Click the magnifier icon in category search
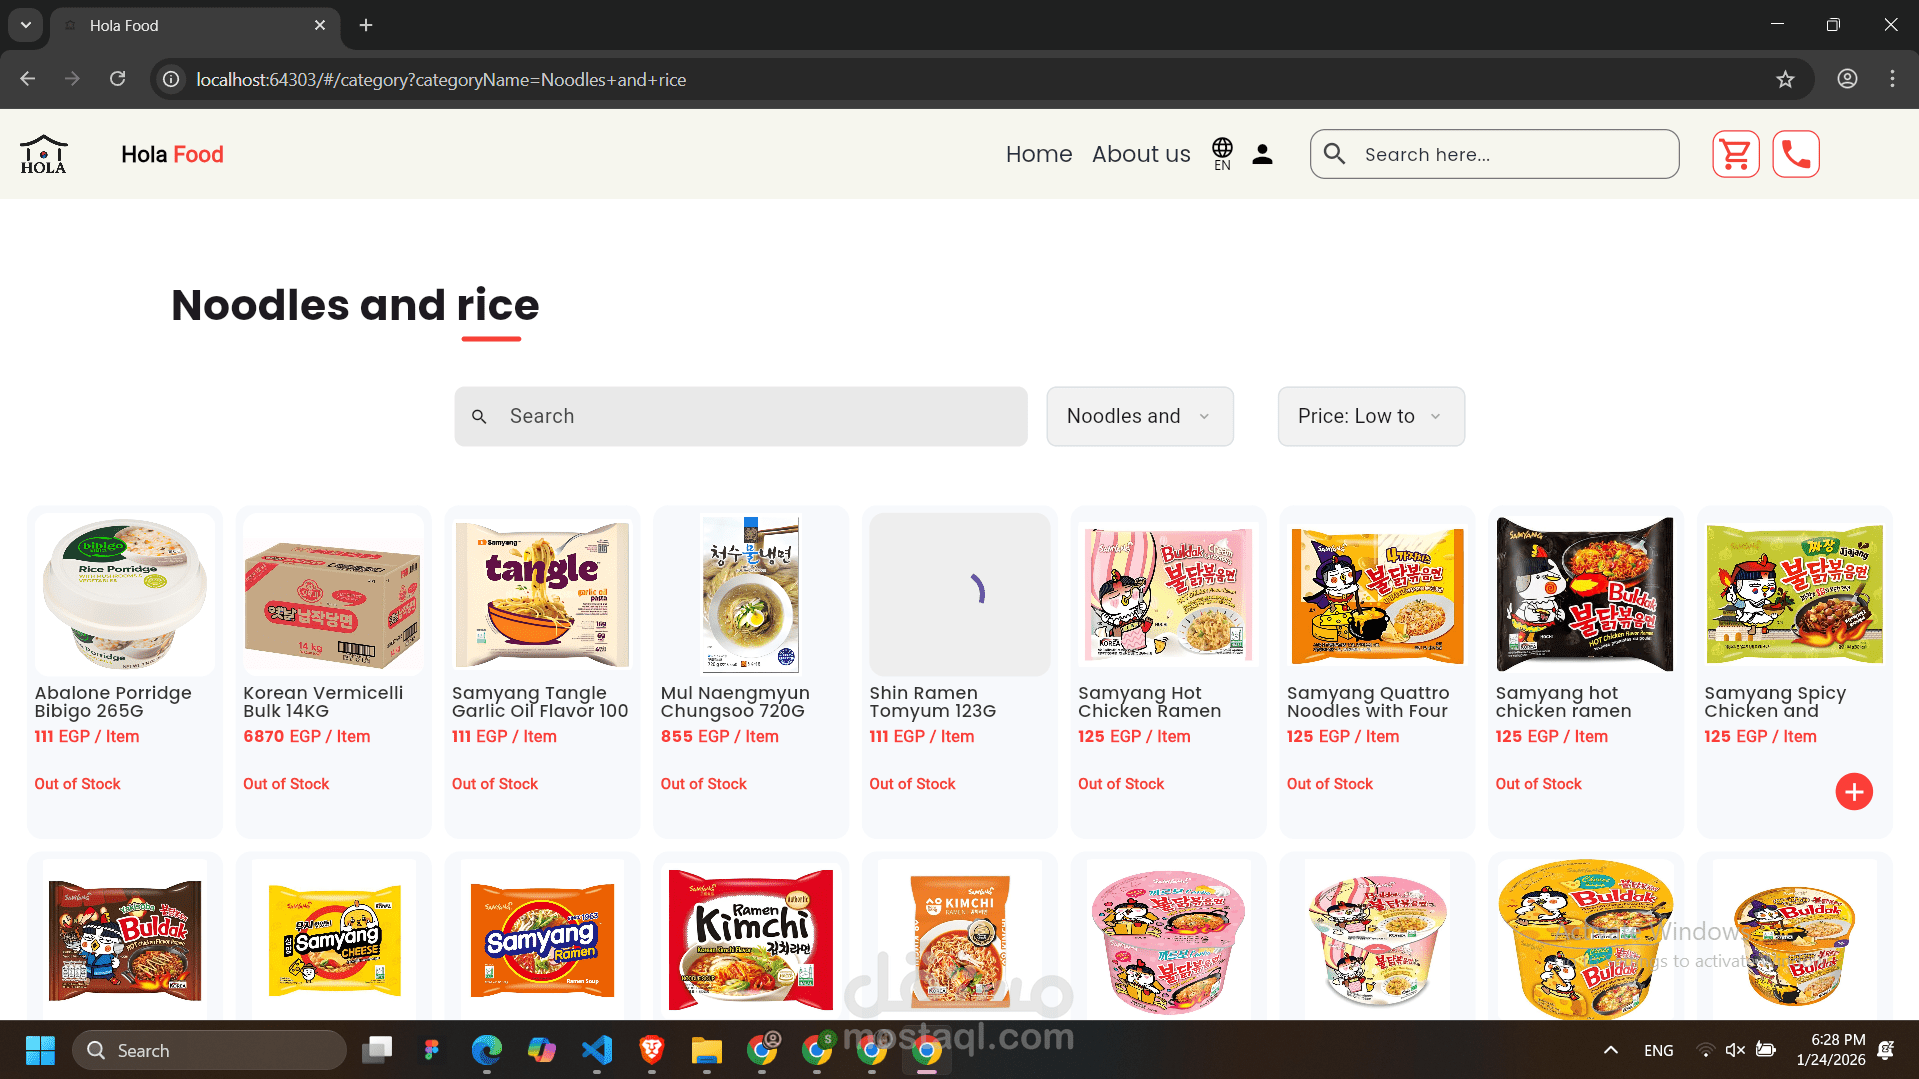 coord(479,416)
